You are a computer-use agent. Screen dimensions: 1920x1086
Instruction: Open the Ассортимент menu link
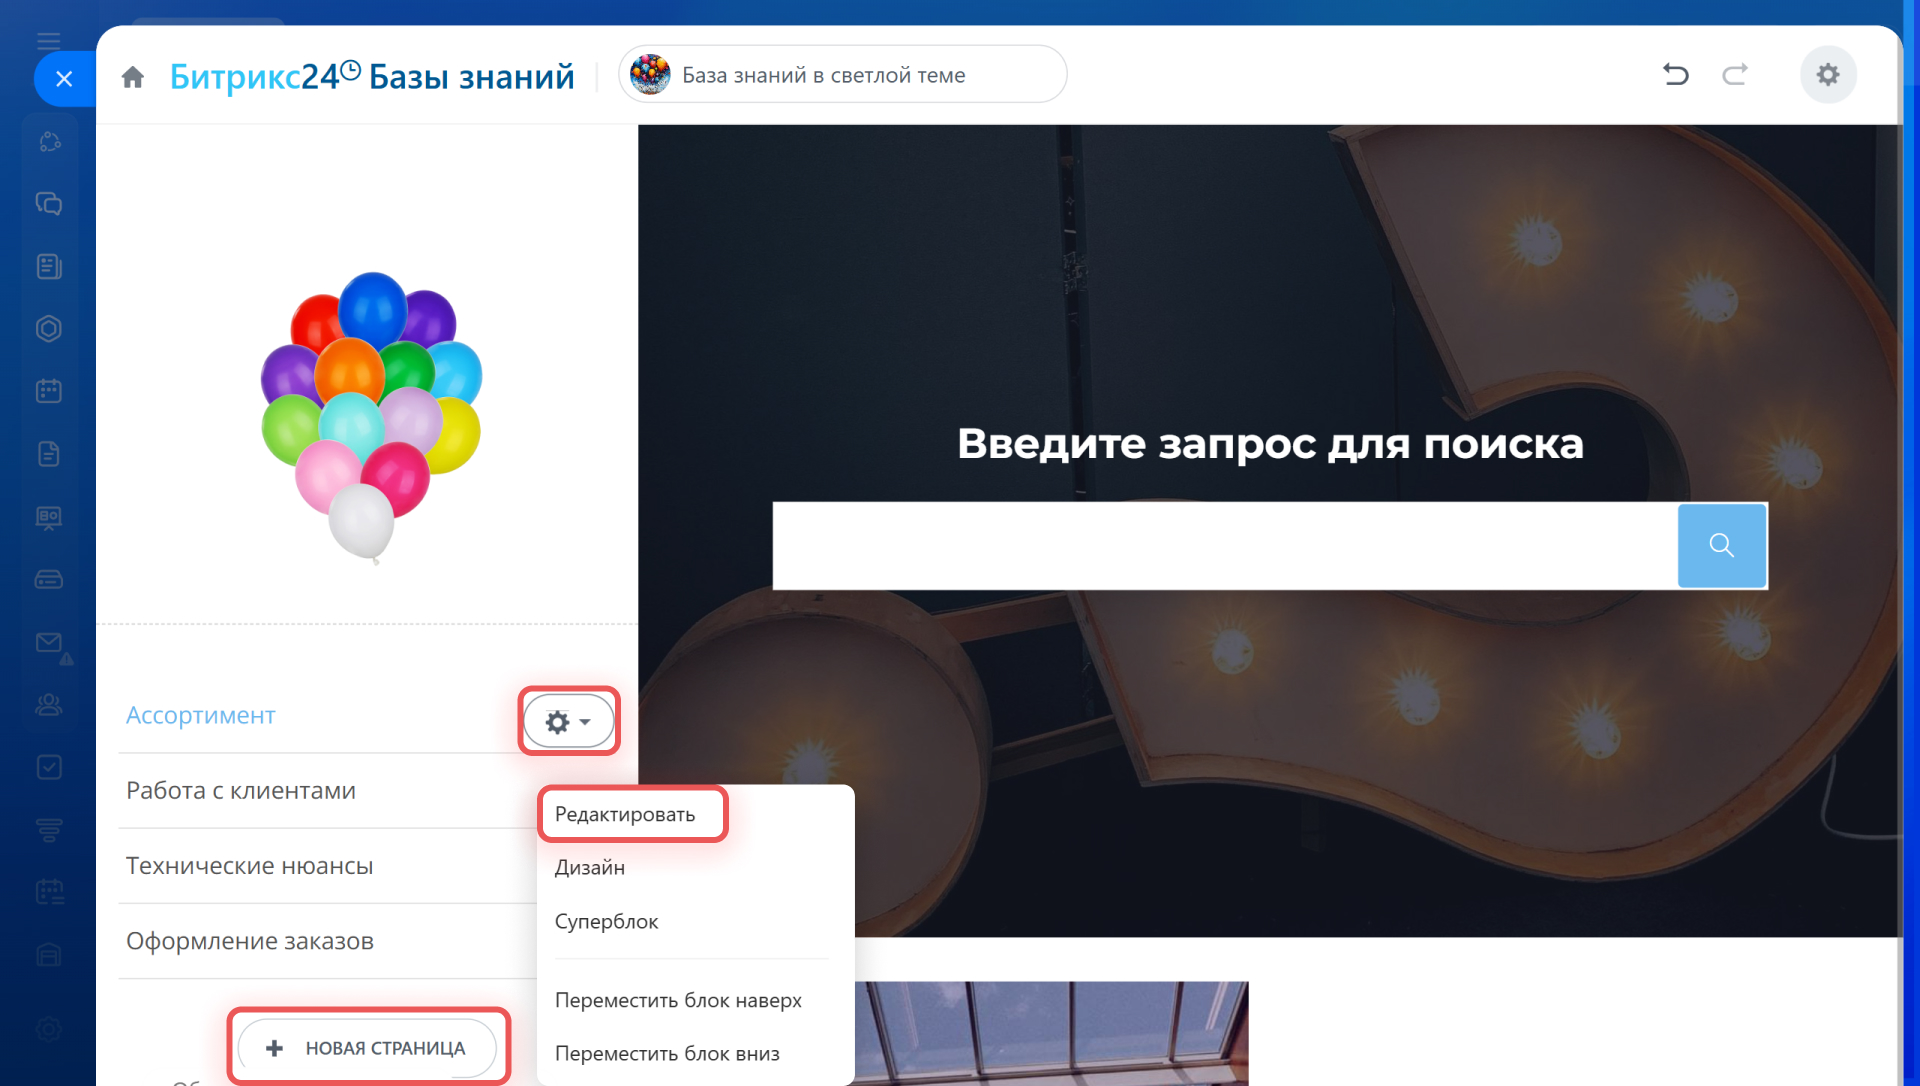(x=201, y=715)
